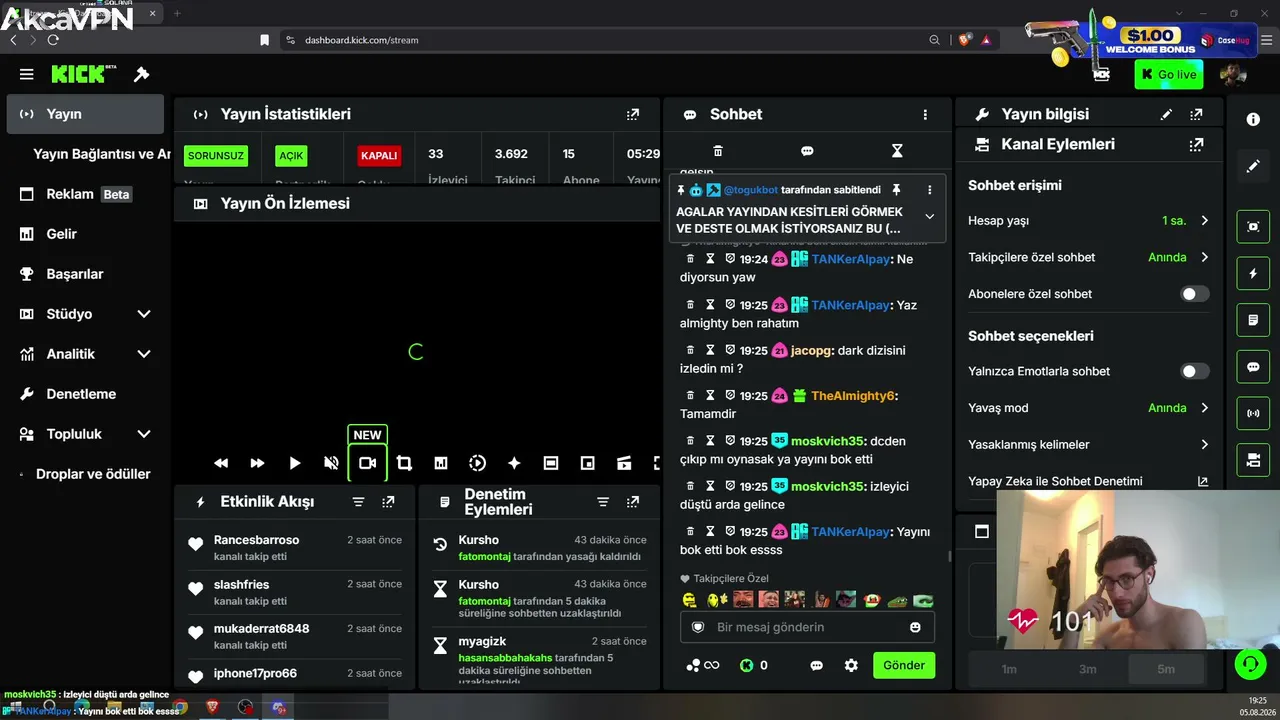Select the crop tool in preview toolbar

coord(404,463)
